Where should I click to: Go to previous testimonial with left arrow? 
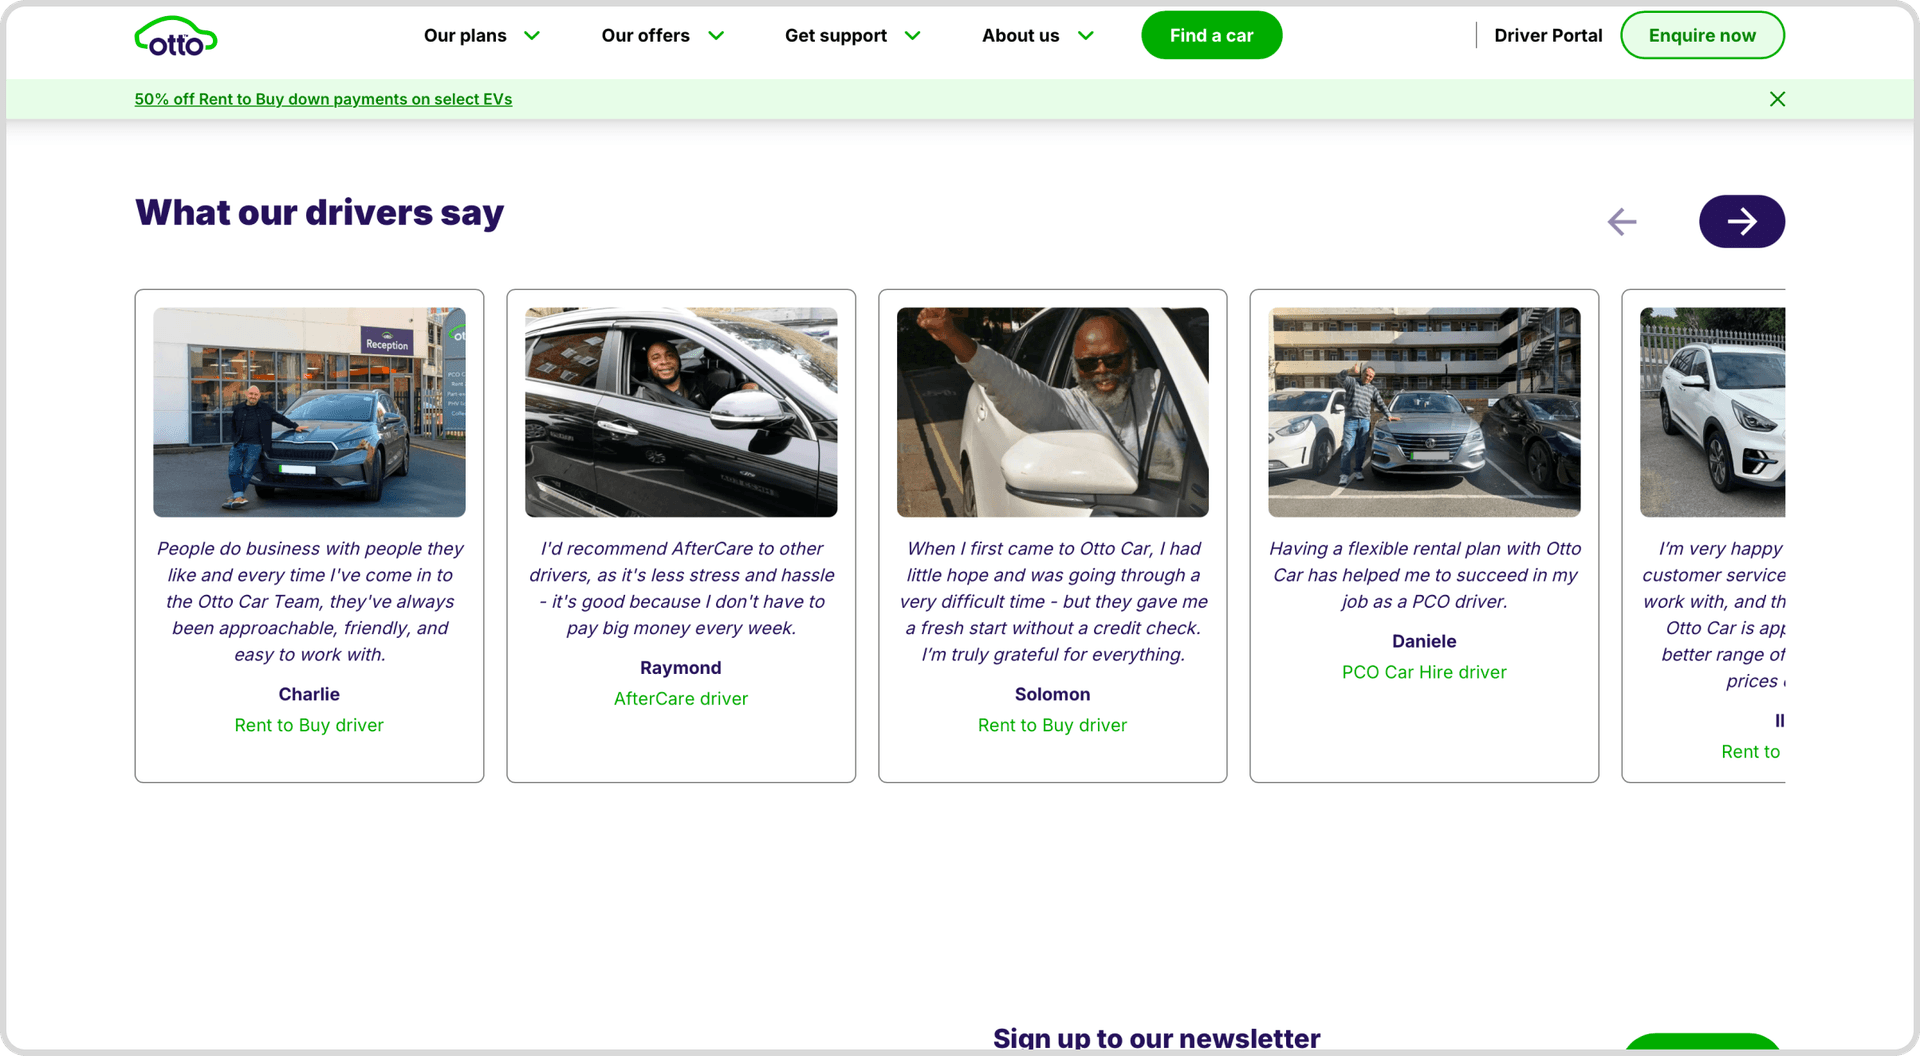[1621, 221]
